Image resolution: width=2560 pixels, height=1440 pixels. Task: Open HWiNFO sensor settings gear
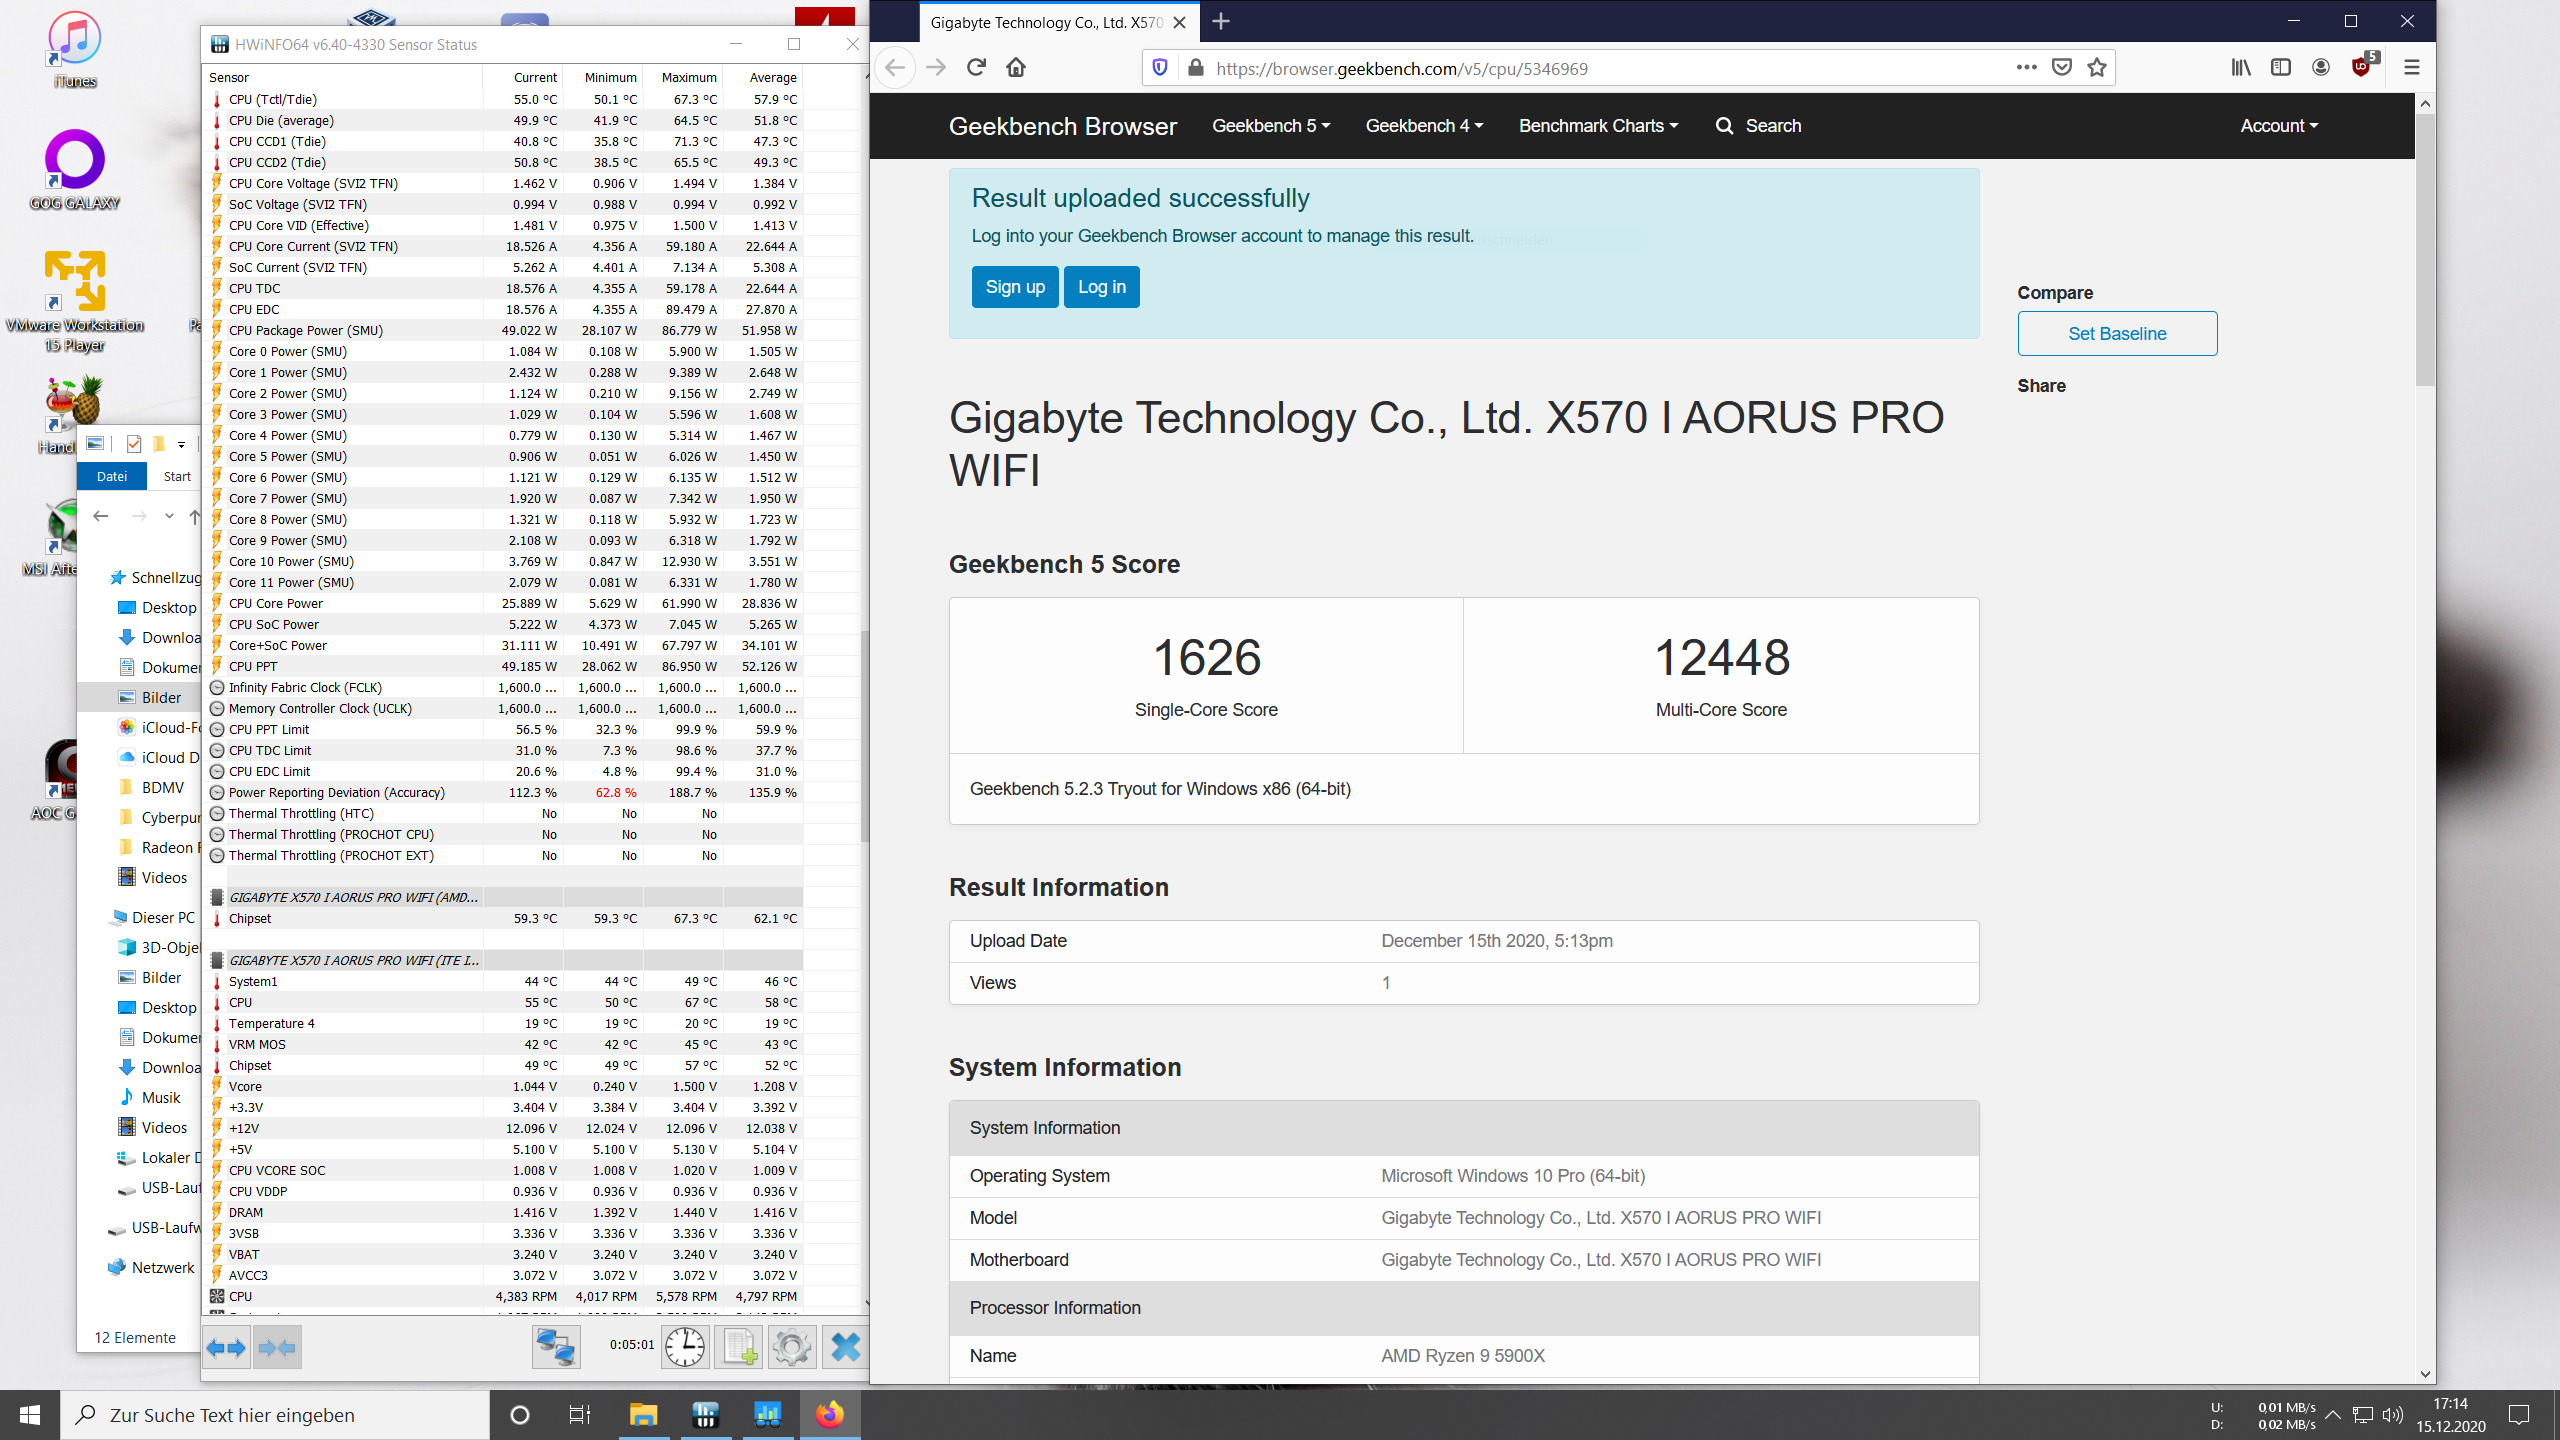[791, 1347]
